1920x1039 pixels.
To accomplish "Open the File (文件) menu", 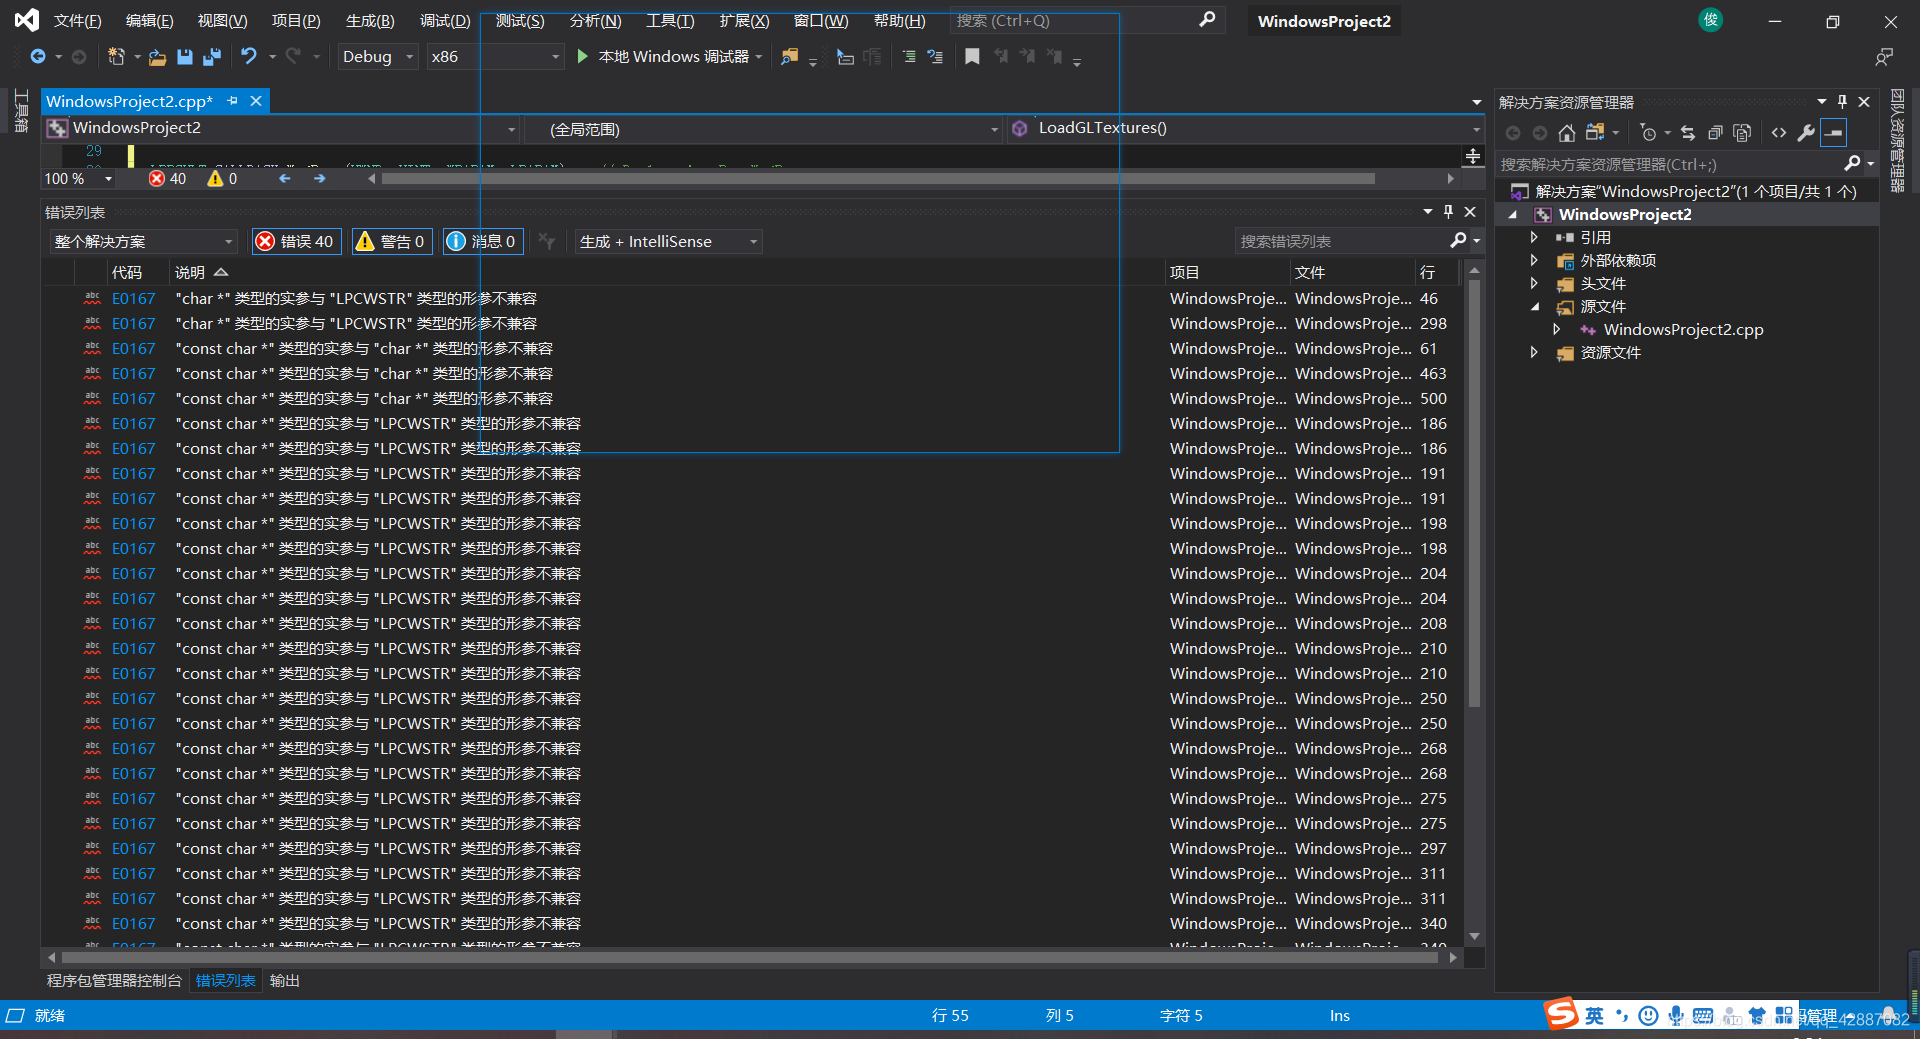I will pyautogui.click(x=77, y=21).
